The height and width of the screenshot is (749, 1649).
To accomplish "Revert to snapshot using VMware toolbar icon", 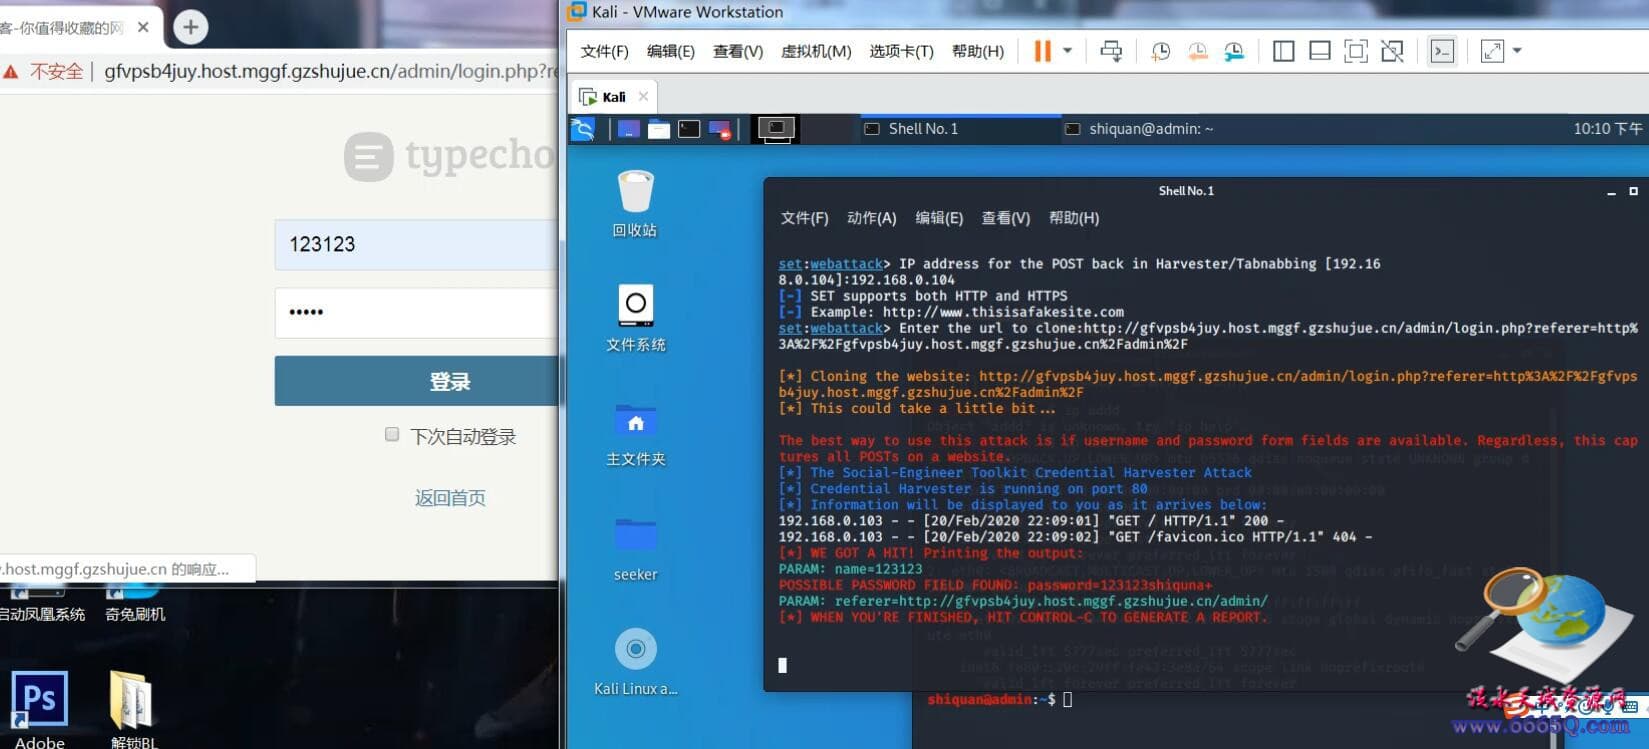I will [1197, 51].
